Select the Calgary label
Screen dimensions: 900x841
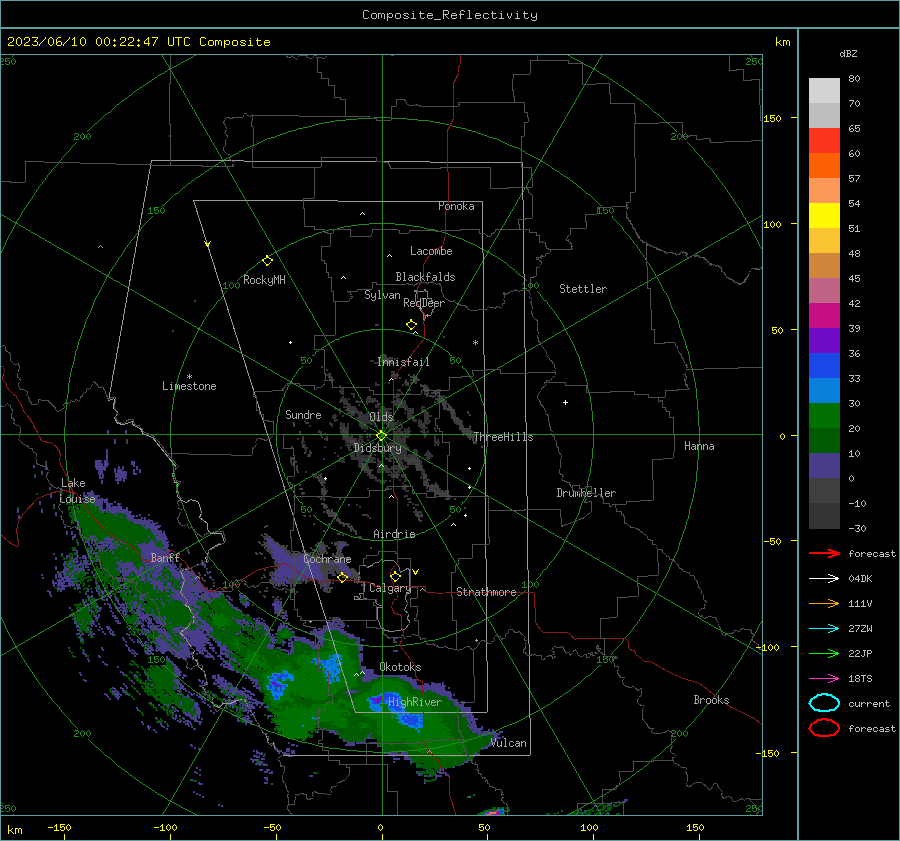pos(390,588)
